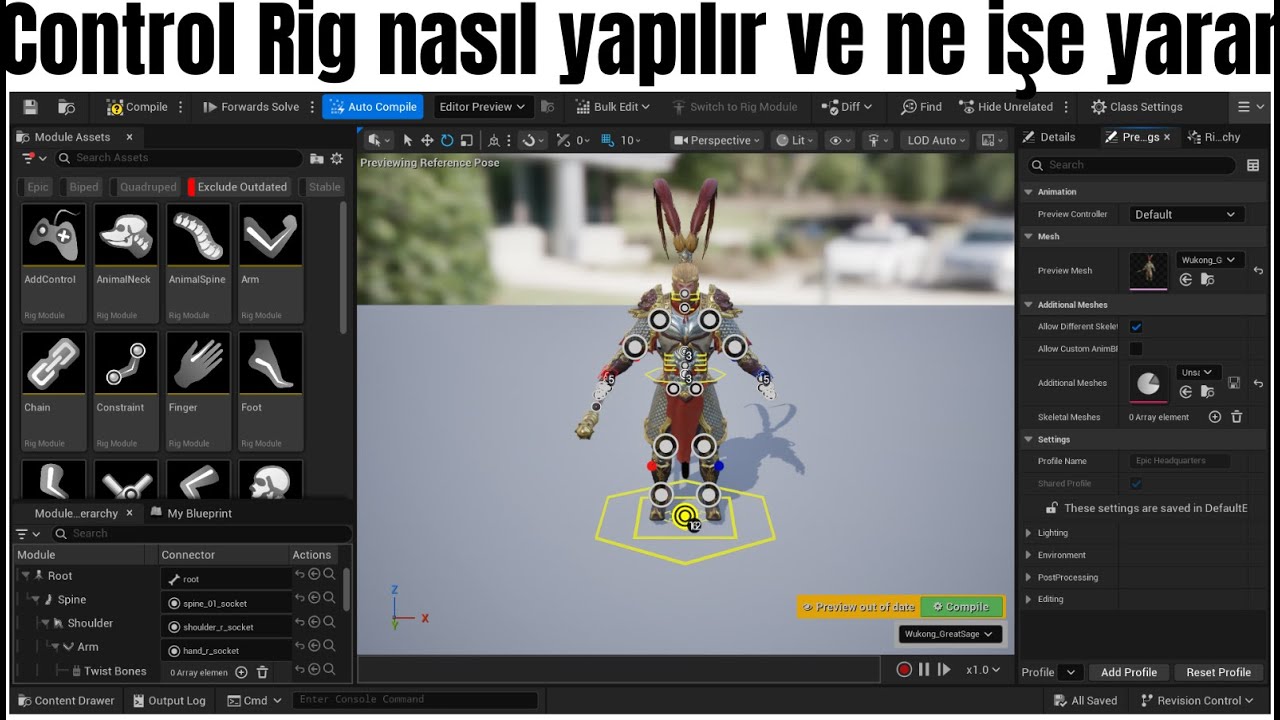Click the add folder icon beside Search Assets
The image size is (1280, 720).
317,158
